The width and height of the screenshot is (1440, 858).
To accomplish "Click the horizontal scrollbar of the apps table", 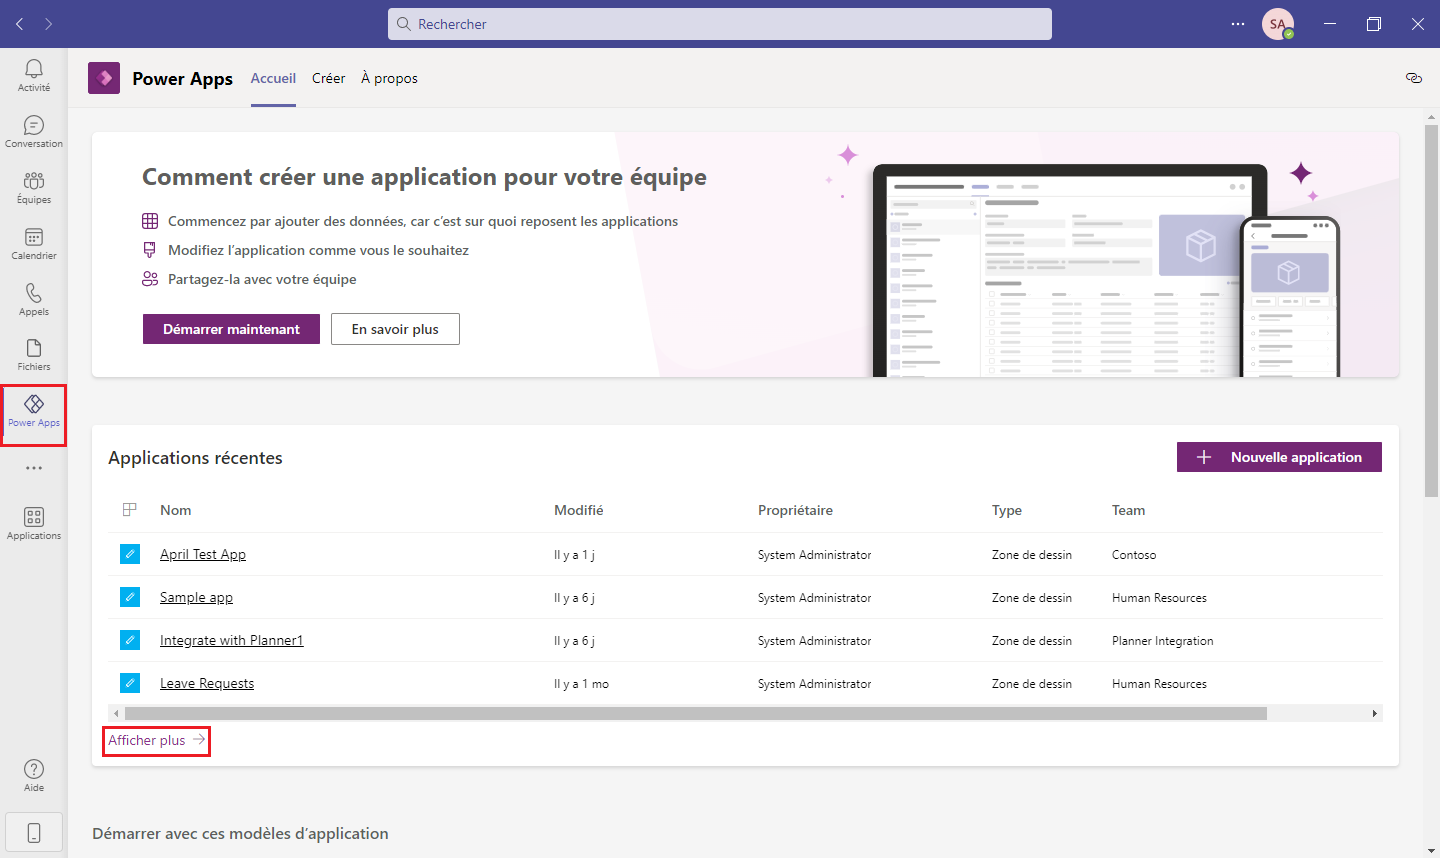I will [696, 713].
